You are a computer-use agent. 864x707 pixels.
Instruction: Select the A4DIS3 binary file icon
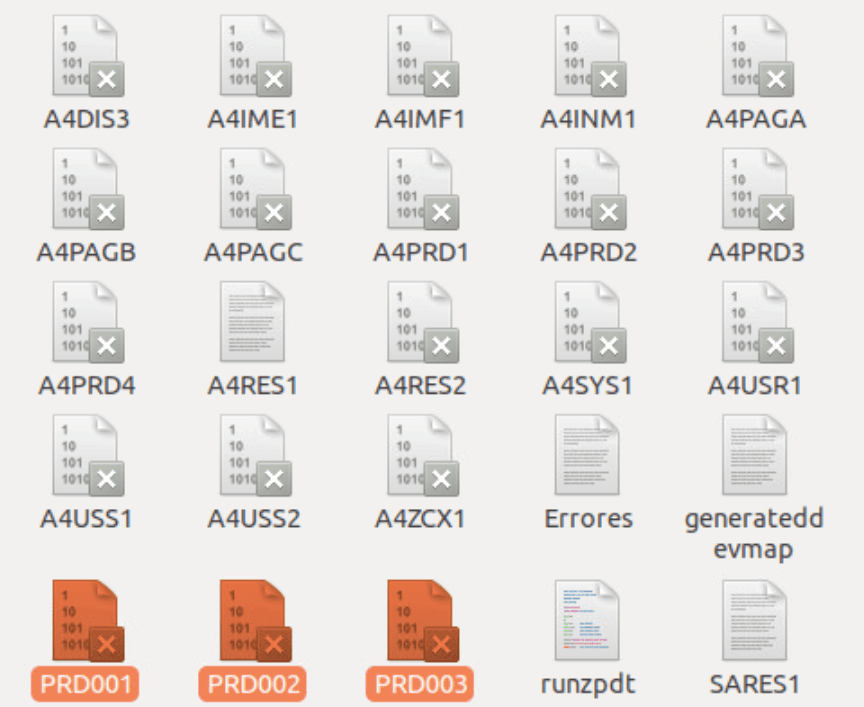coord(86,56)
